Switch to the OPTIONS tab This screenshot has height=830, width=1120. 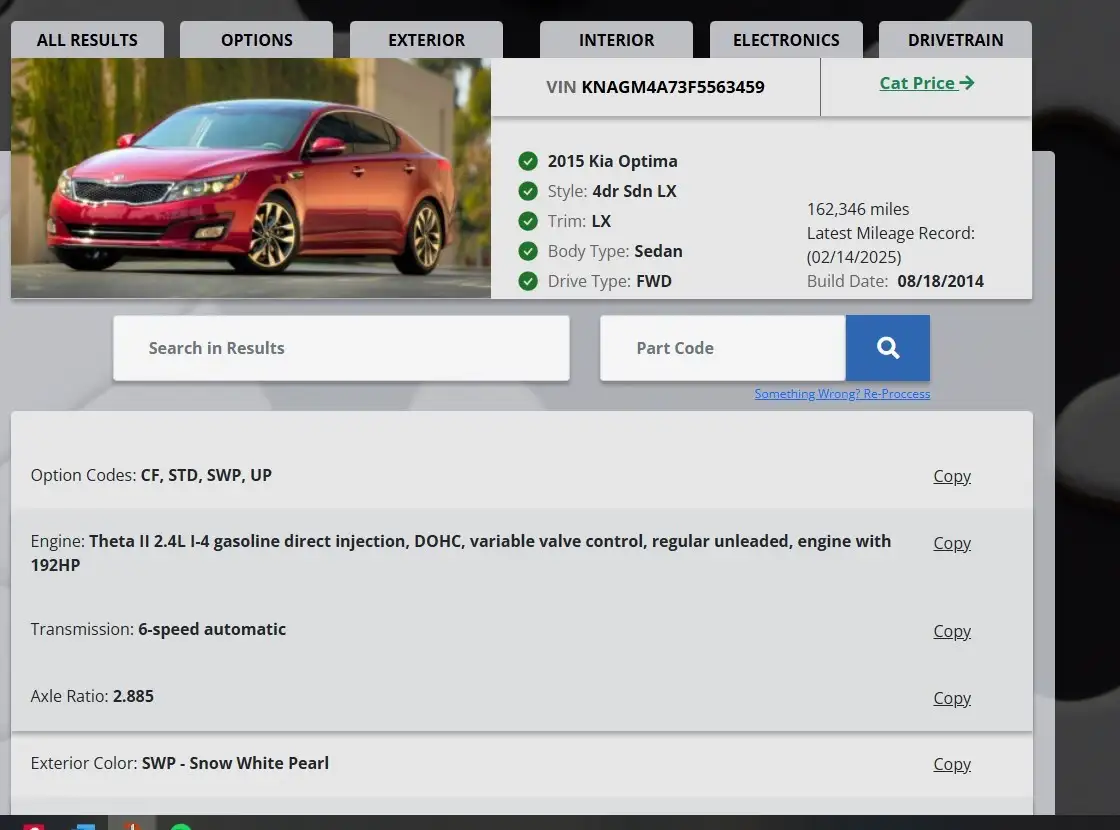coord(256,40)
